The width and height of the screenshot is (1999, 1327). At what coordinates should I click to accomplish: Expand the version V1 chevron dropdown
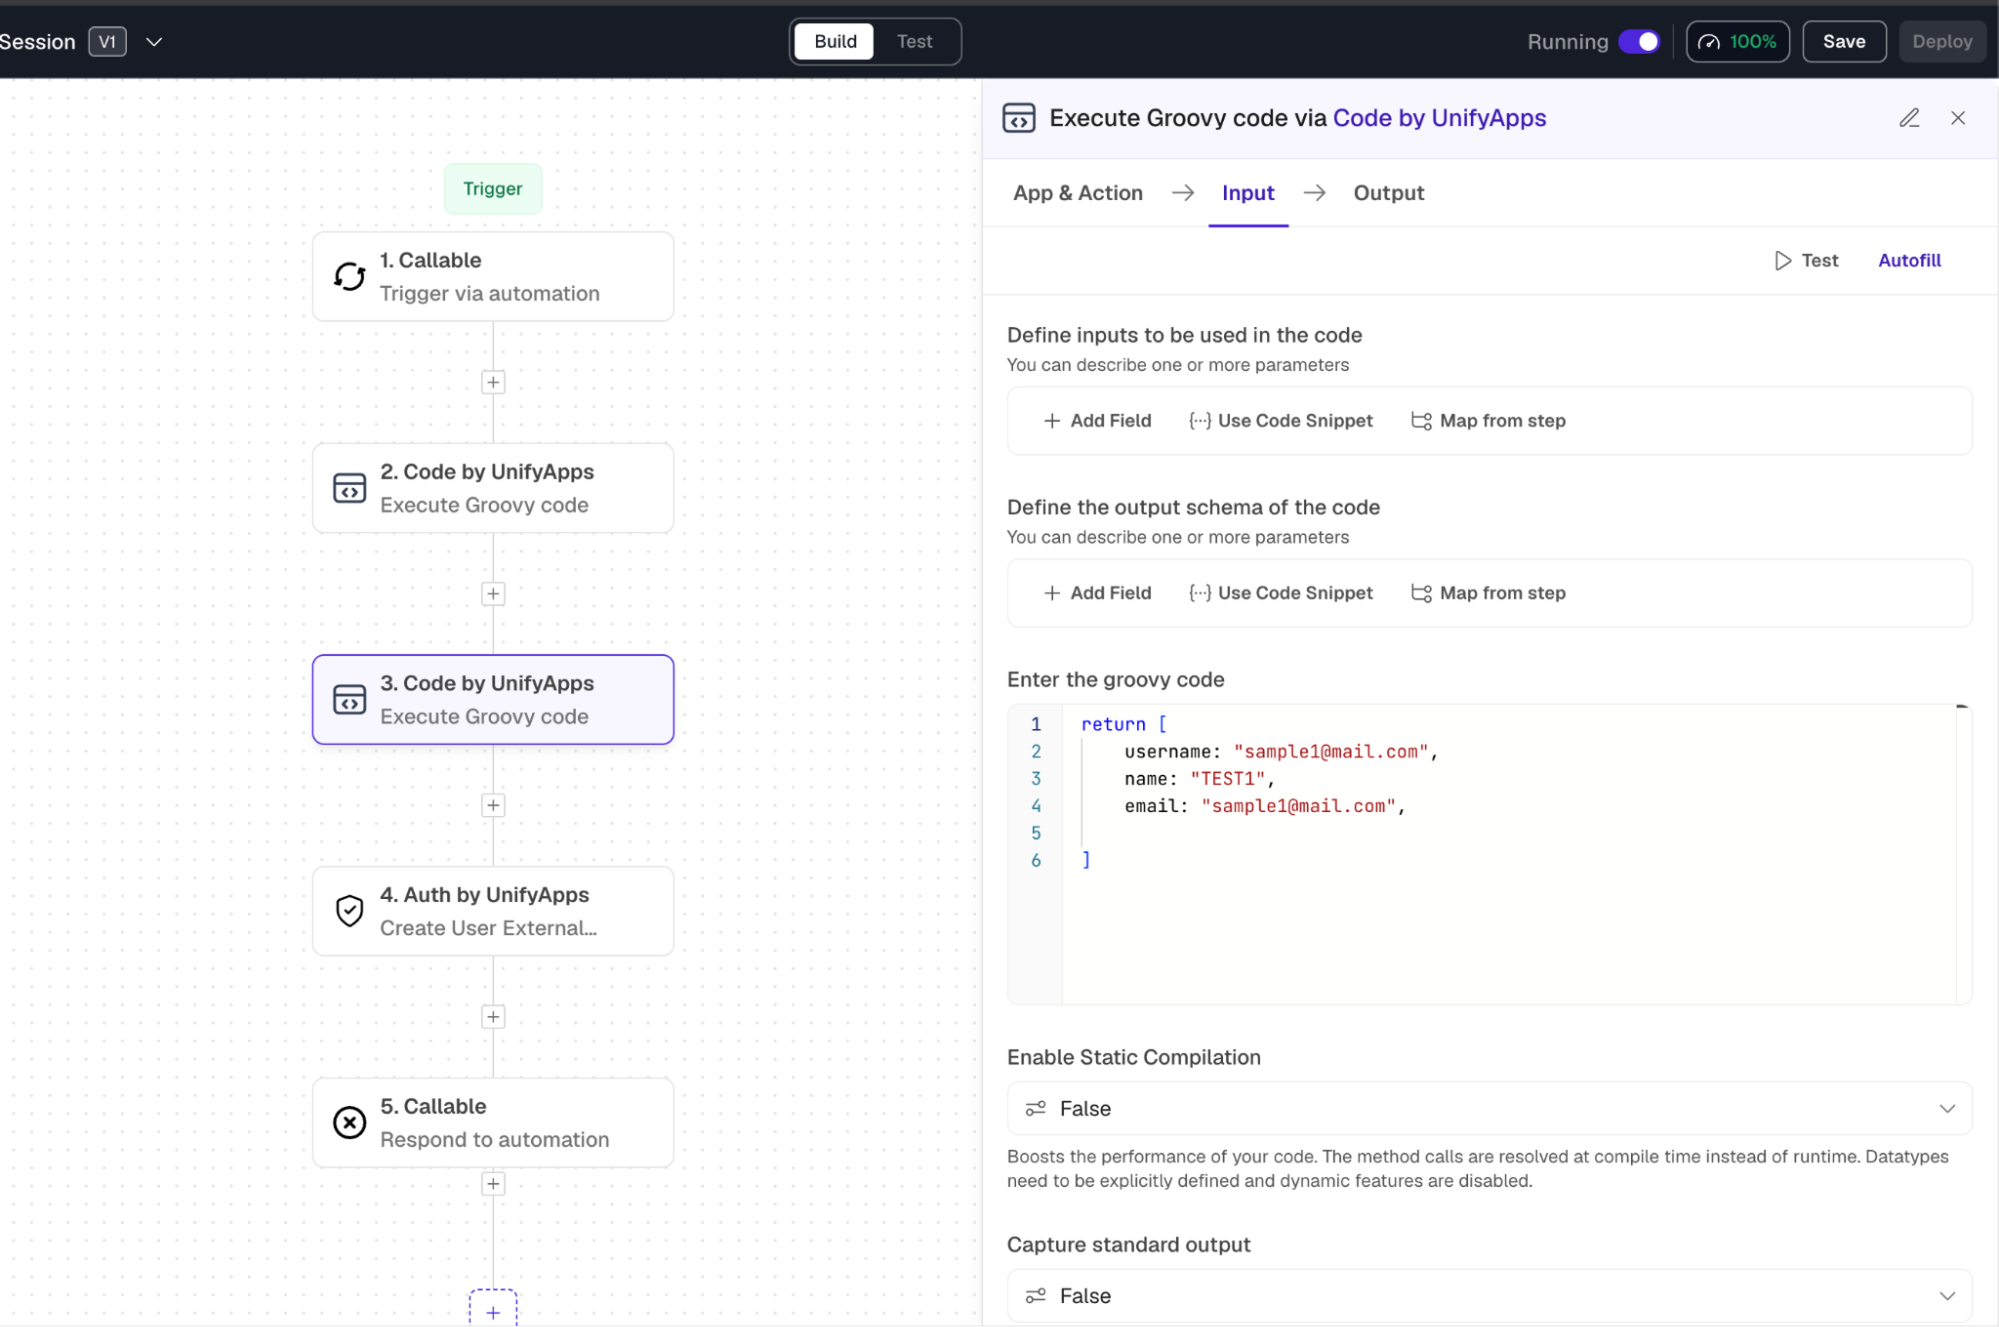[154, 42]
